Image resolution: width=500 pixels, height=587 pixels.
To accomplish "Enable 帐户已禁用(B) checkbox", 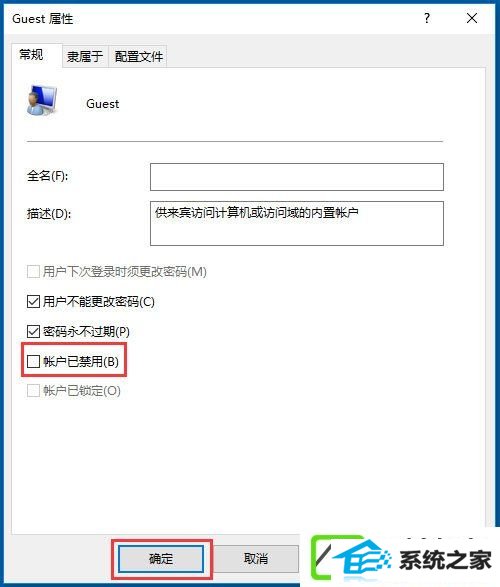I will coord(33,361).
